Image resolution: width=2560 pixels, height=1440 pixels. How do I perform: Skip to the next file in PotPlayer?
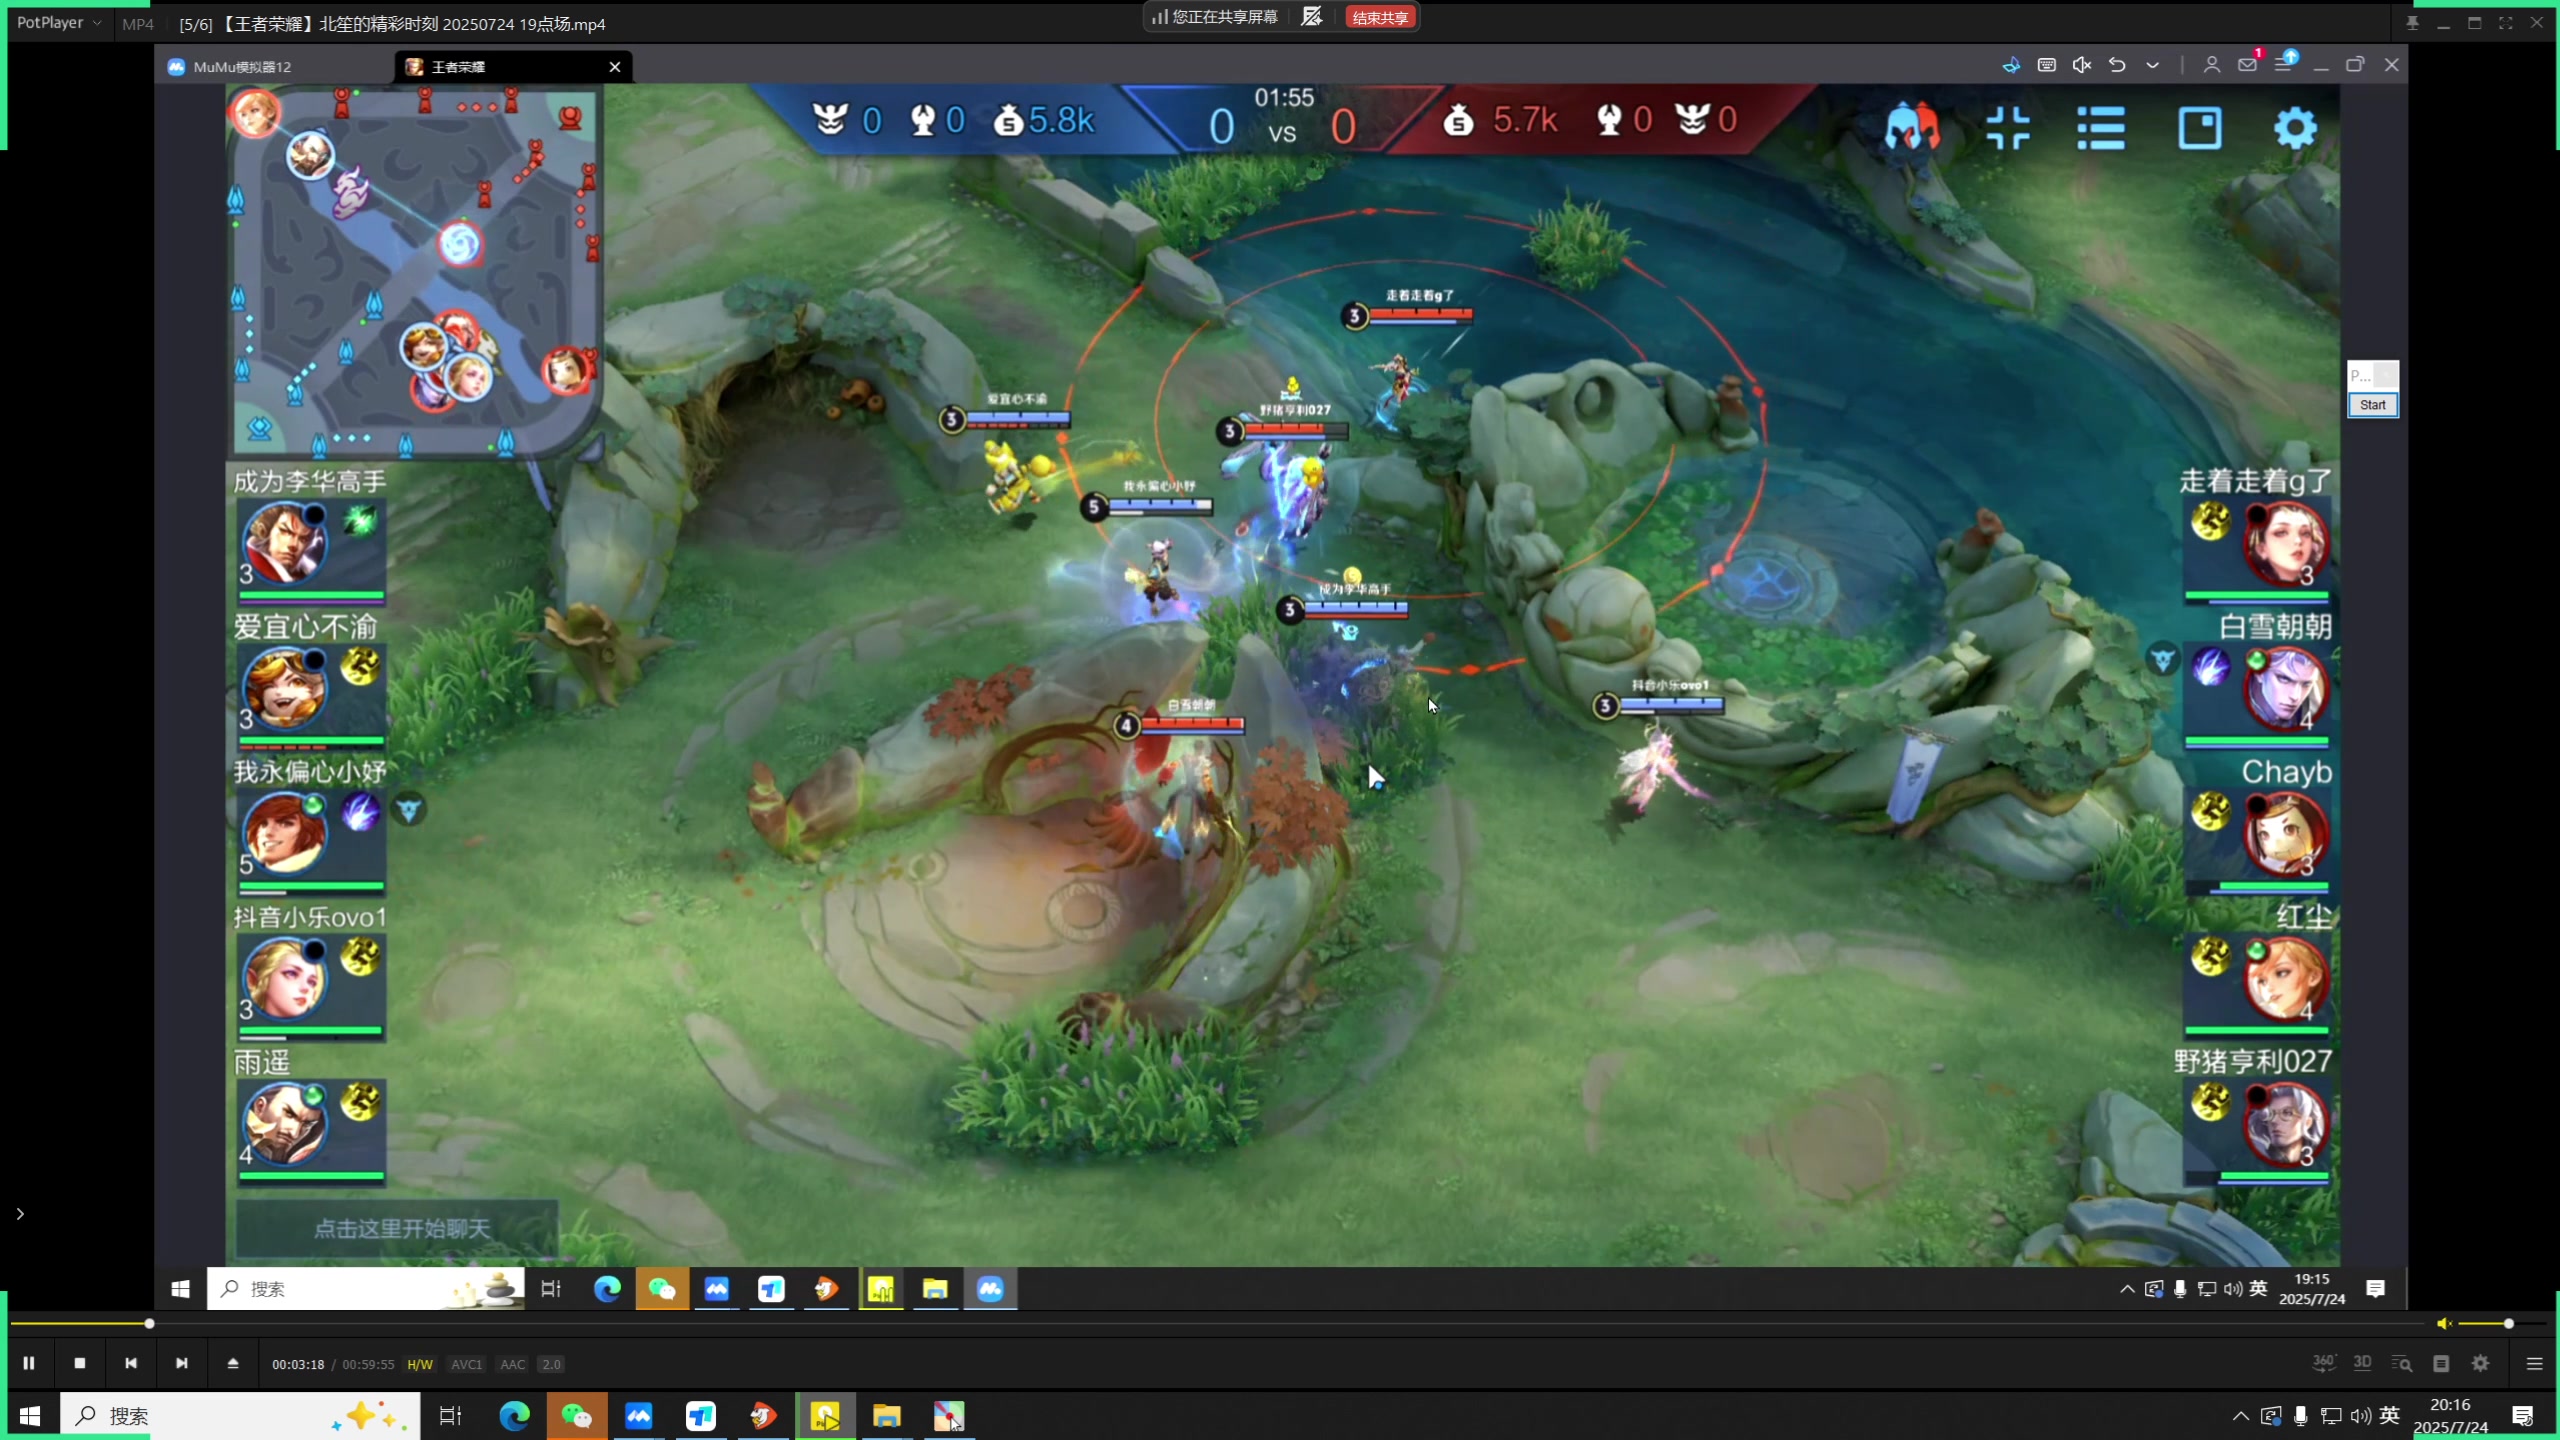click(181, 1363)
